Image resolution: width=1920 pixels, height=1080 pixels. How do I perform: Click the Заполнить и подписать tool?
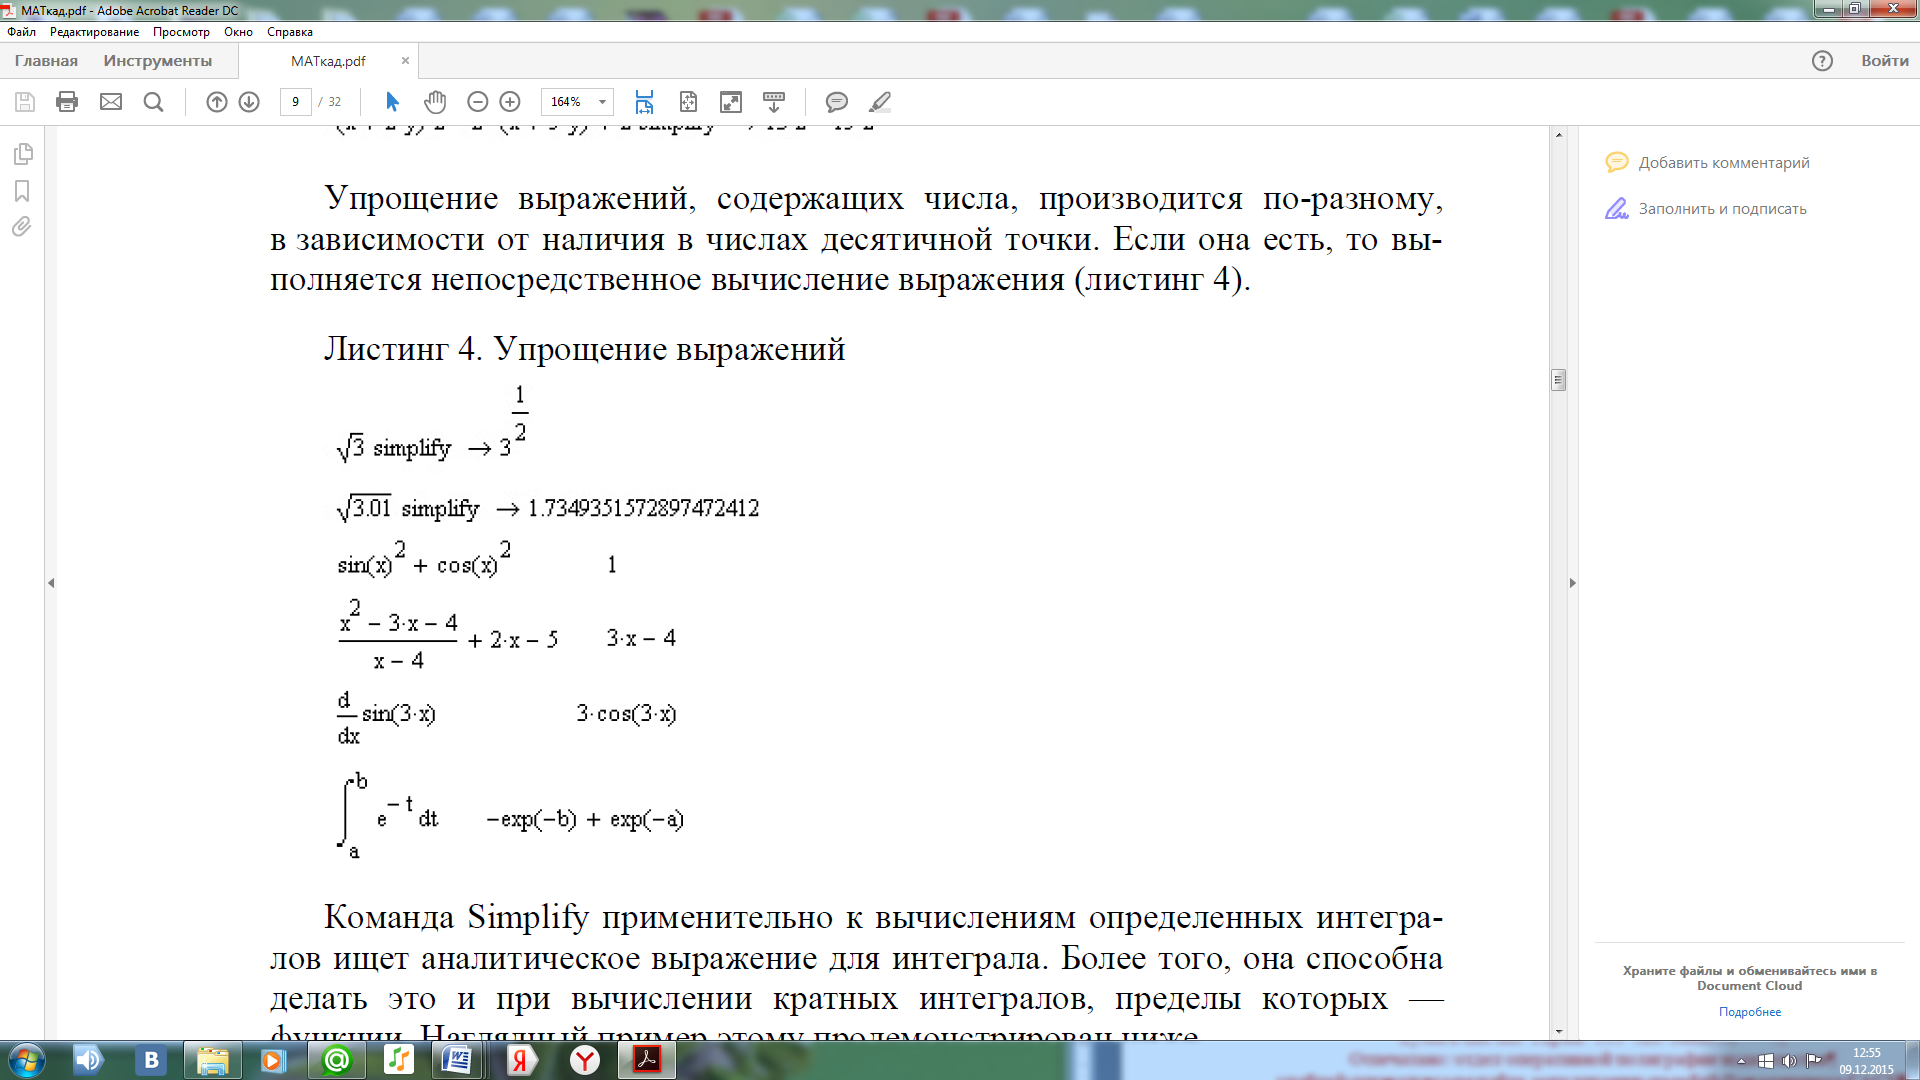click(x=1706, y=208)
